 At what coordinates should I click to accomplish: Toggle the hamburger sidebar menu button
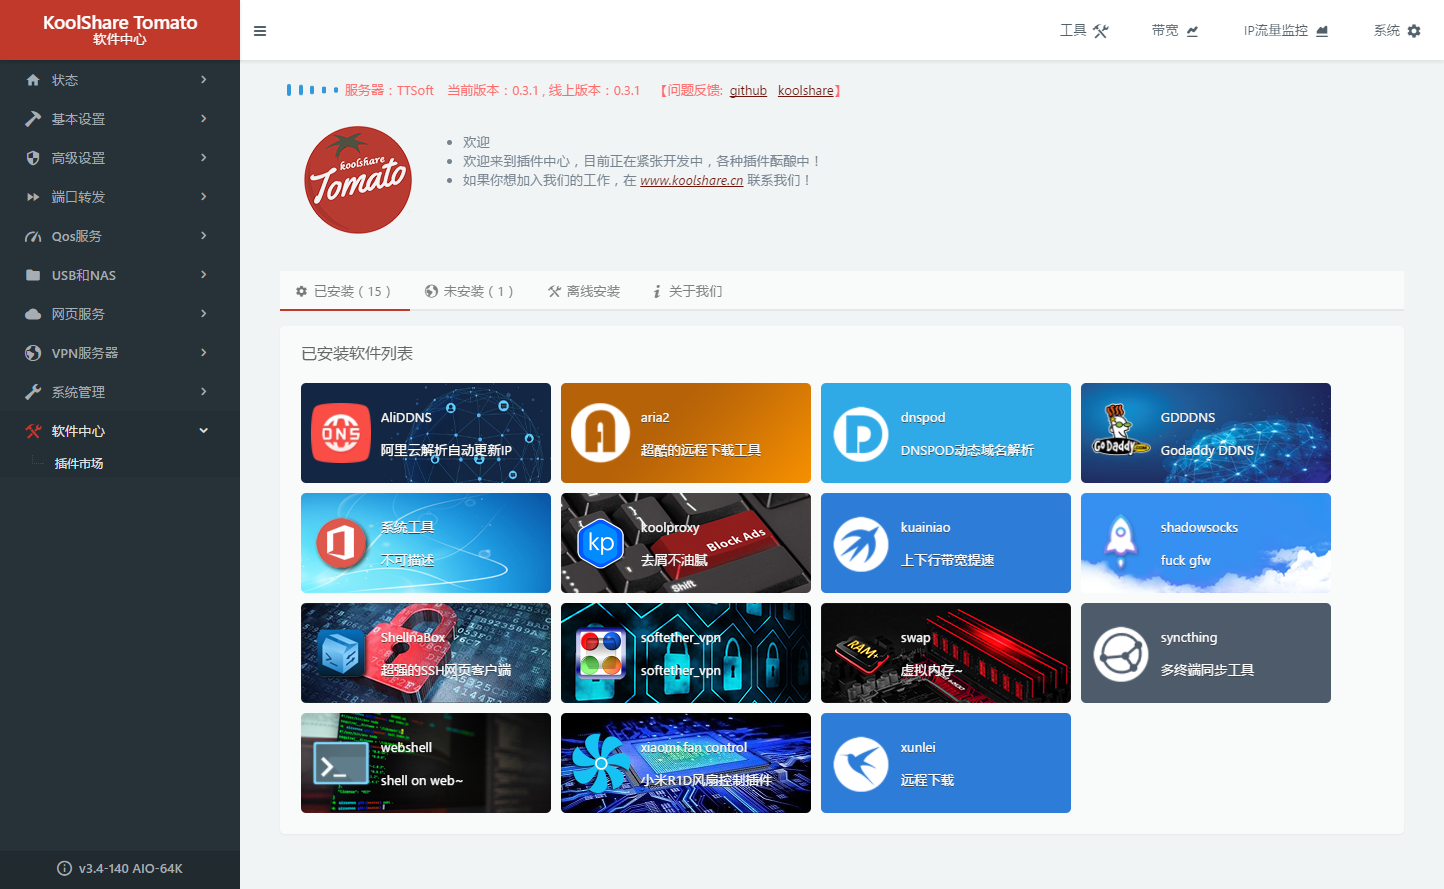[260, 31]
